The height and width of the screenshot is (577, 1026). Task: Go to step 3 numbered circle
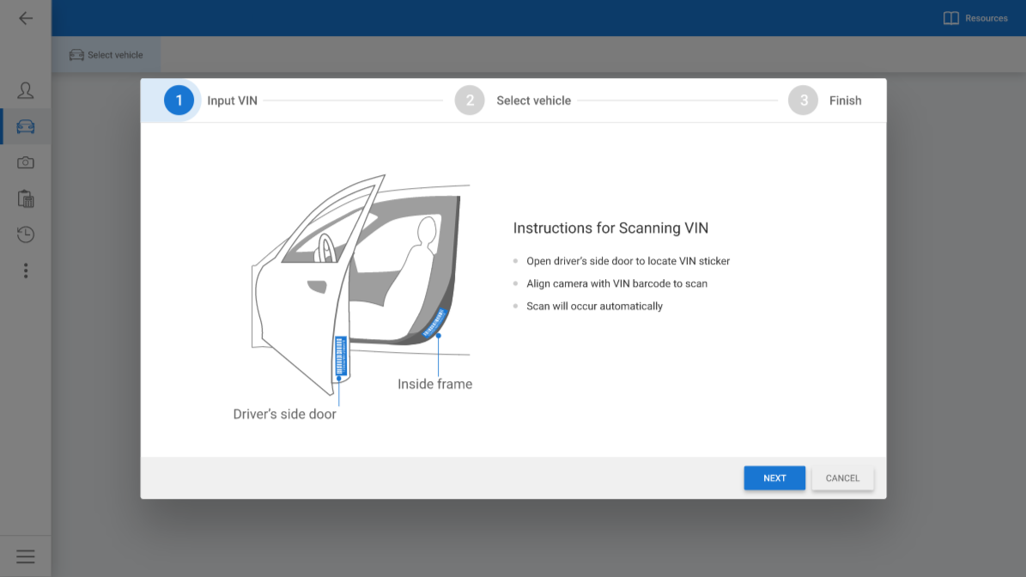pyautogui.click(x=803, y=100)
